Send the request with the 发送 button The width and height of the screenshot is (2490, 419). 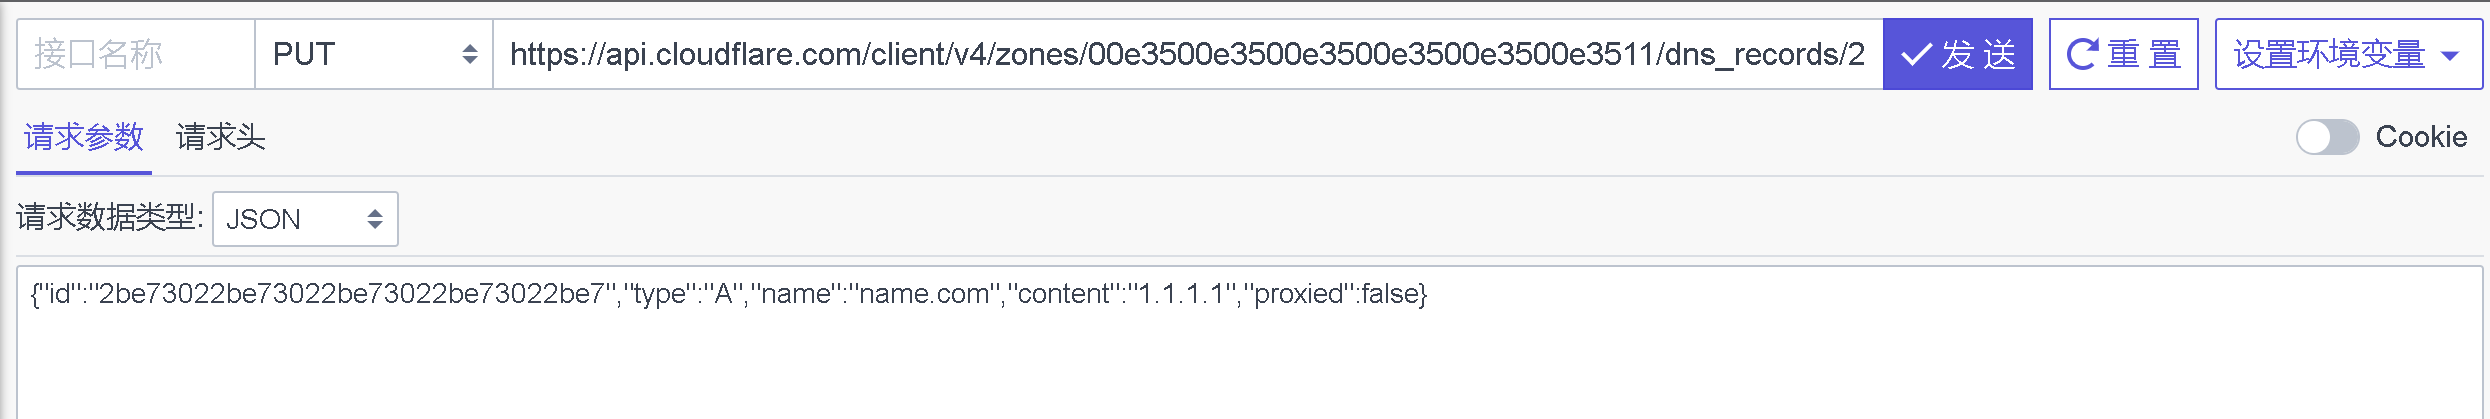[x=1958, y=54]
